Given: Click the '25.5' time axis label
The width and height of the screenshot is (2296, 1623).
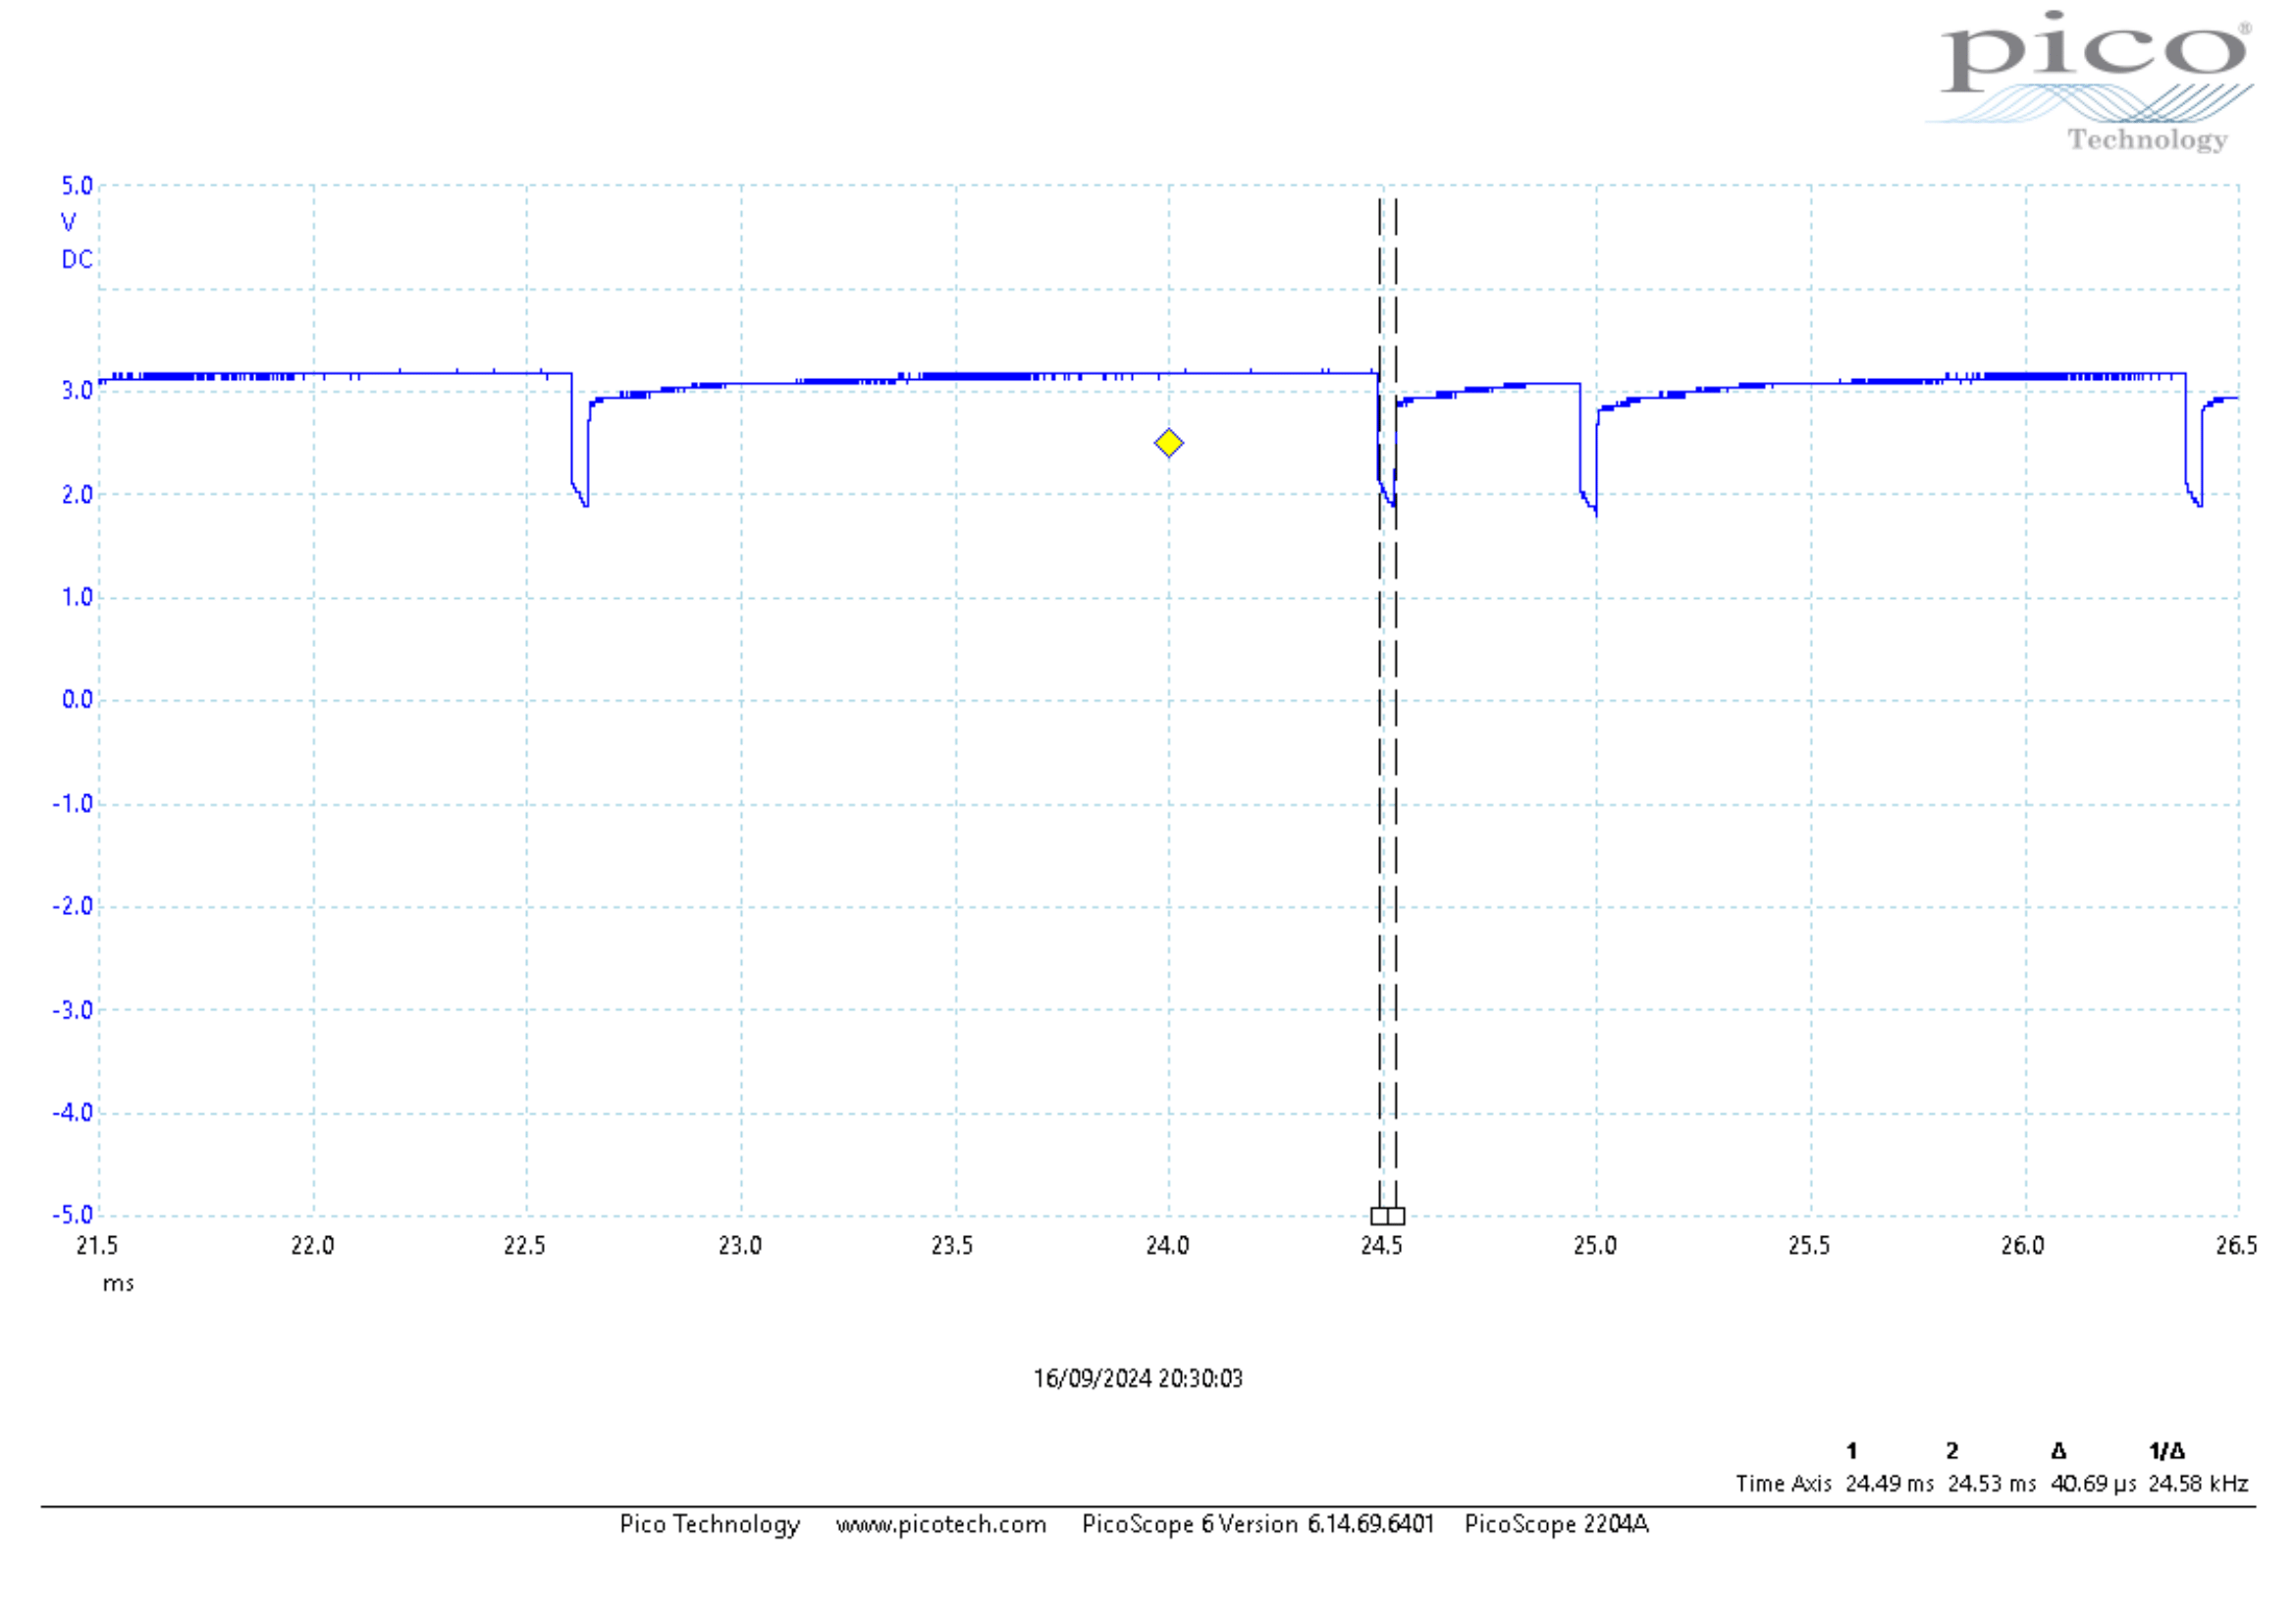Looking at the screenshot, I should point(1810,1246).
